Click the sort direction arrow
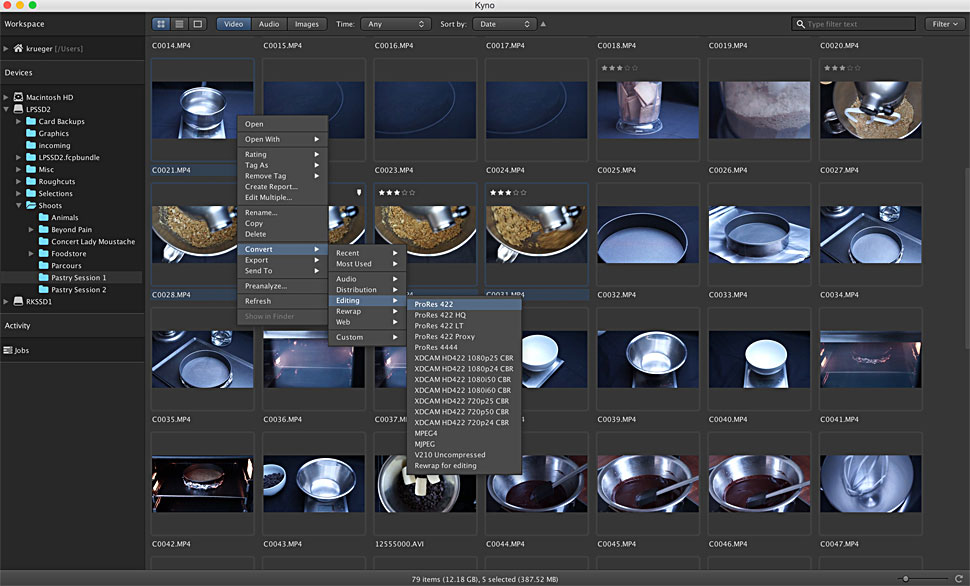970x586 pixels. click(x=543, y=24)
